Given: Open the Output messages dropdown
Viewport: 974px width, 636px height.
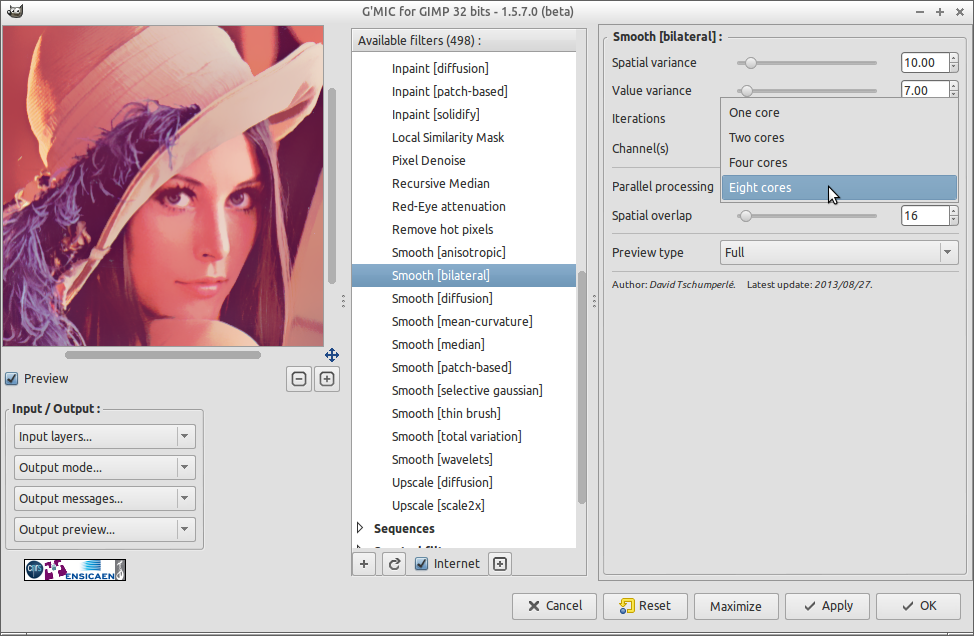Looking at the screenshot, I should pyautogui.click(x=105, y=499).
